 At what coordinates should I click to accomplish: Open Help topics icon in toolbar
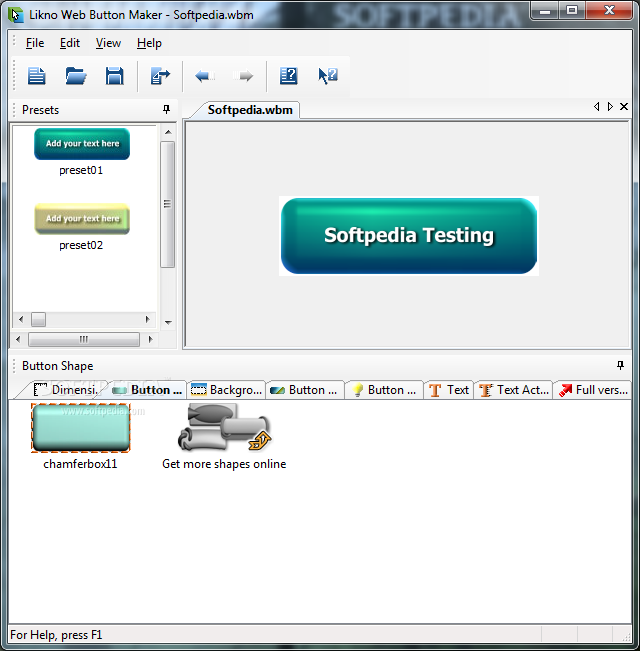(288, 76)
